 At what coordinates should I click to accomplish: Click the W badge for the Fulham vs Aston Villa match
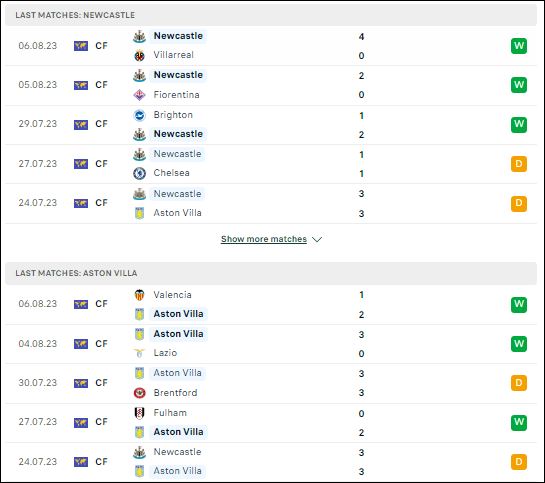click(519, 423)
